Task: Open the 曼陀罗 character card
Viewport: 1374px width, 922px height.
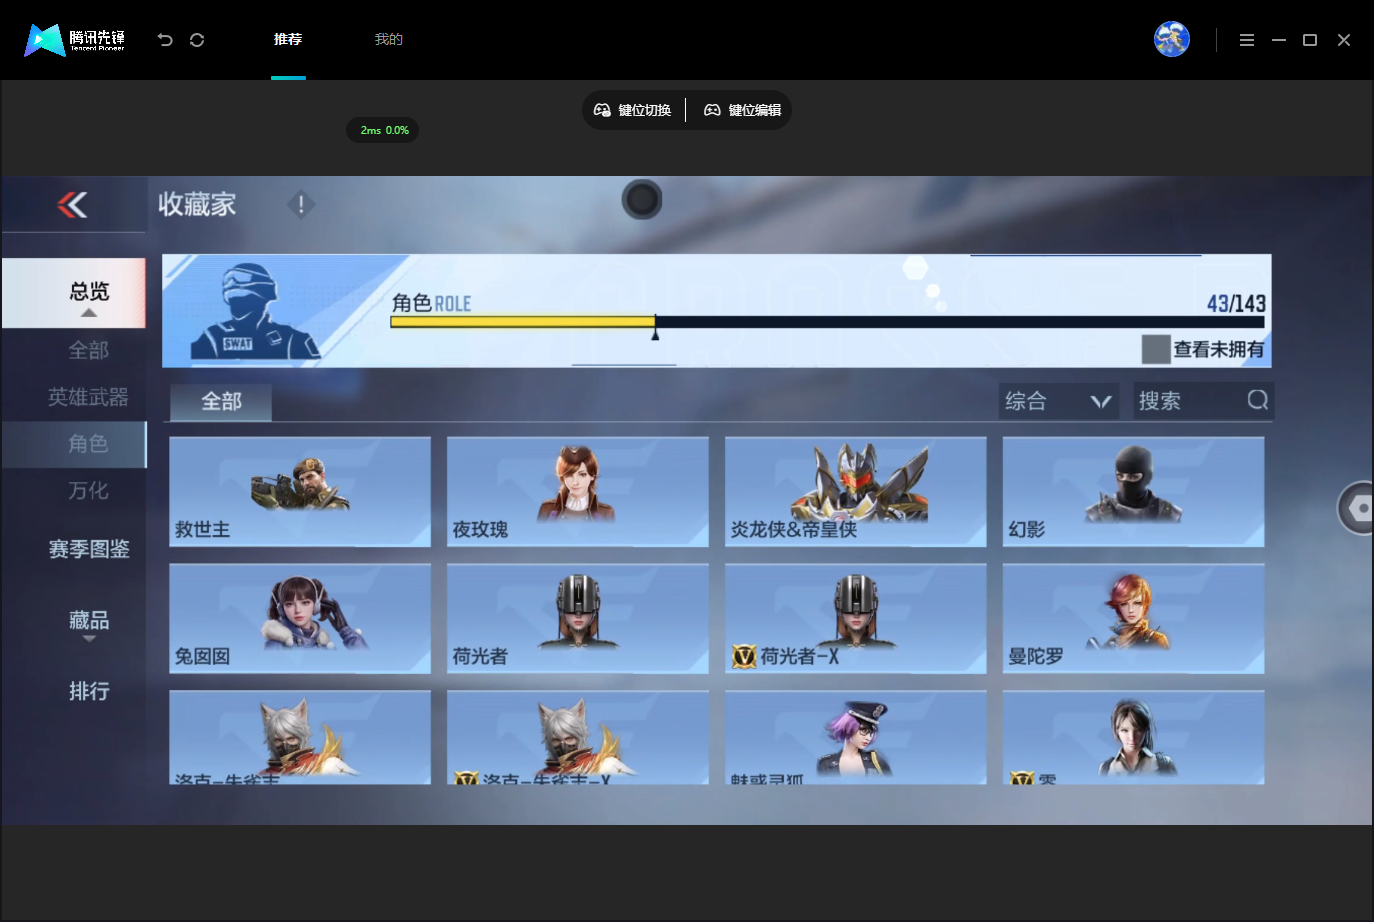Action: 1134,619
